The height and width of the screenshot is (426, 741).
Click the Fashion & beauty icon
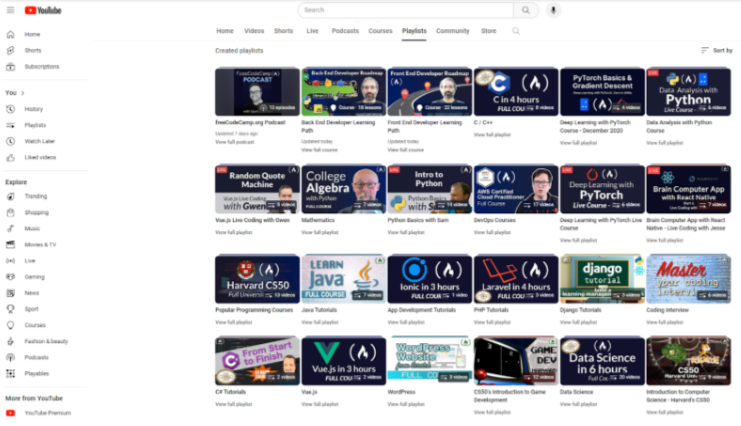(10, 341)
